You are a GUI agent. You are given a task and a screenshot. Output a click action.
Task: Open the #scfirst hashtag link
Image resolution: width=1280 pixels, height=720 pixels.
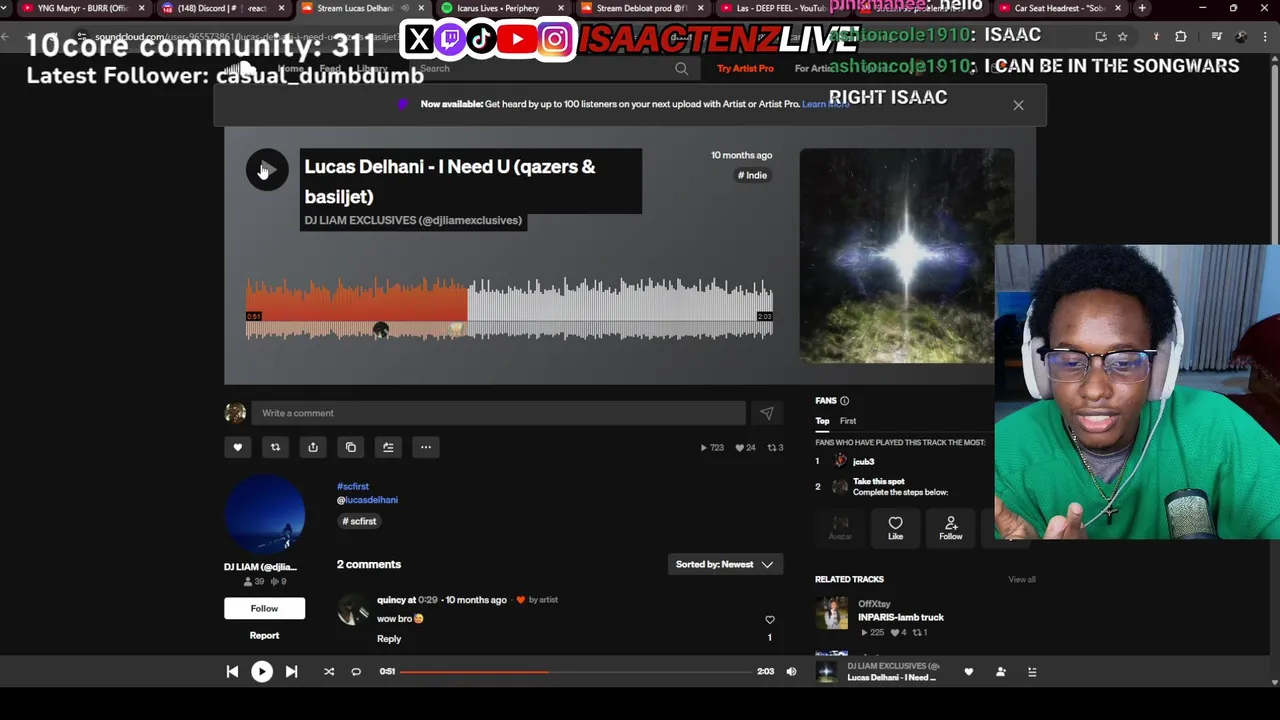click(x=353, y=487)
